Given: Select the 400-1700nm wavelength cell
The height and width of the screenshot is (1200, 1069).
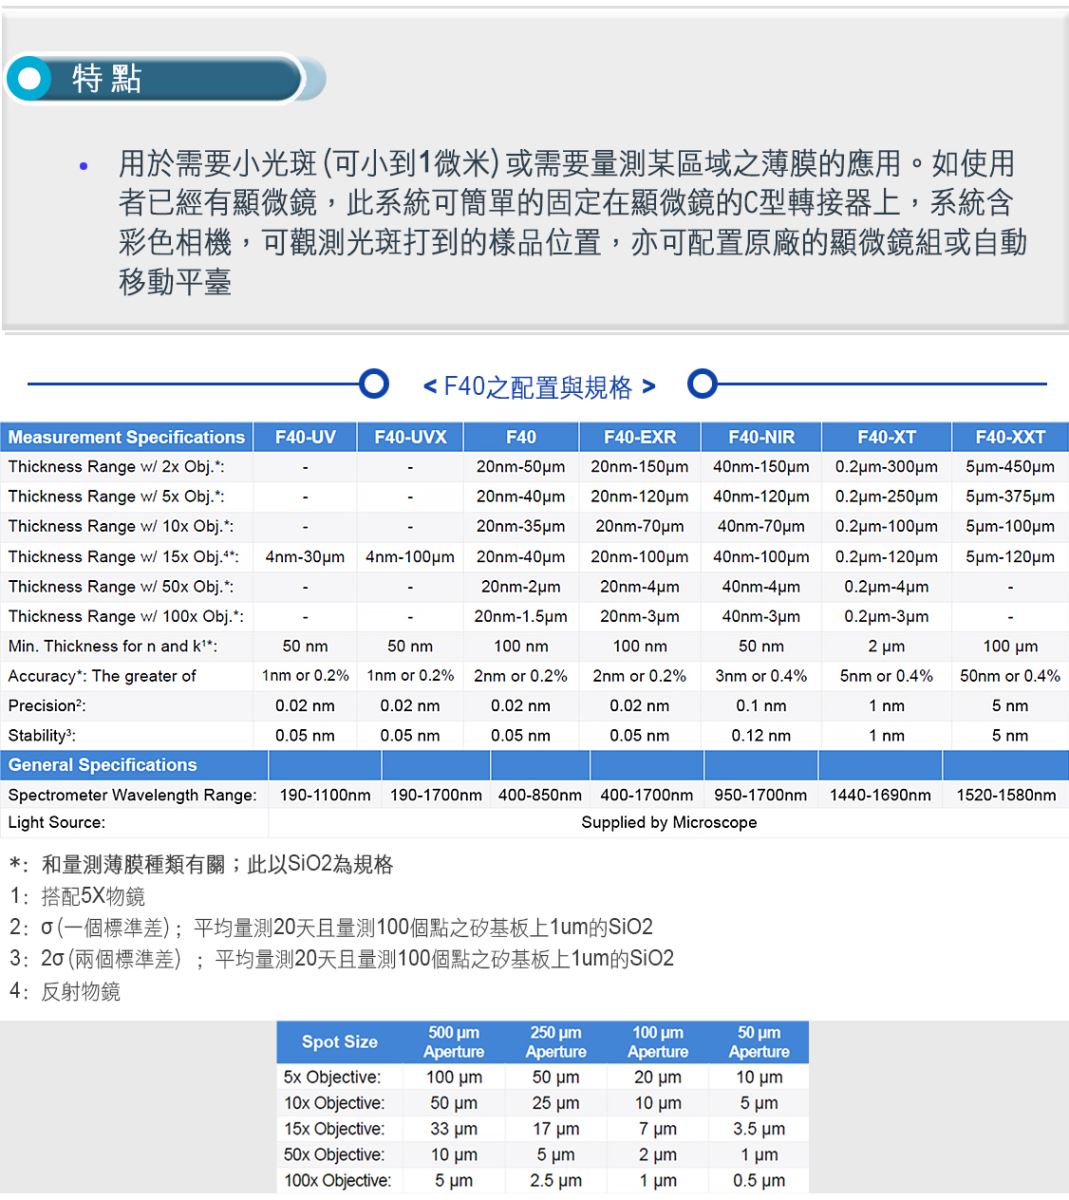Looking at the screenshot, I should [647, 795].
